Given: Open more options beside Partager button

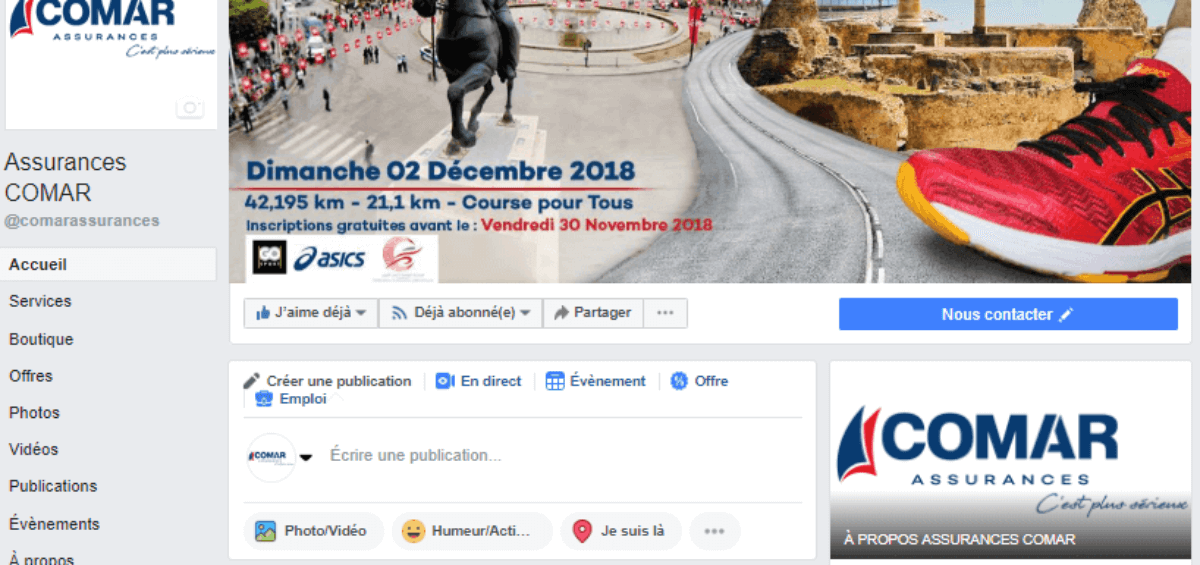Looking at the screenshot, I should [665, 313].
